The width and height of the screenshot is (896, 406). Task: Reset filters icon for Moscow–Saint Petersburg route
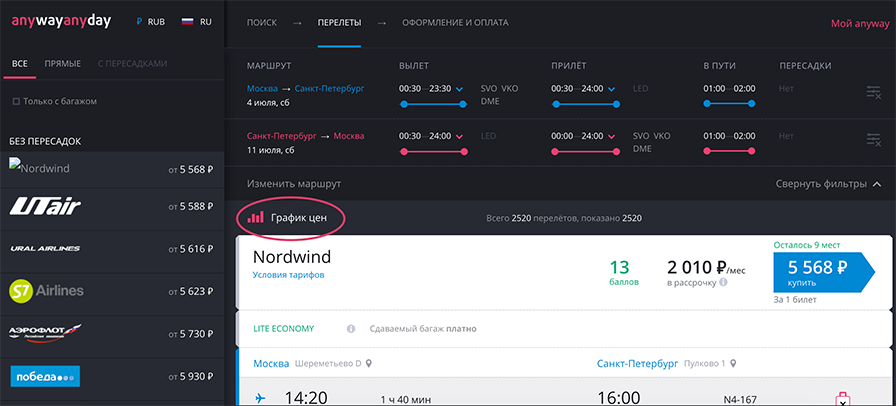pos(873,93)
